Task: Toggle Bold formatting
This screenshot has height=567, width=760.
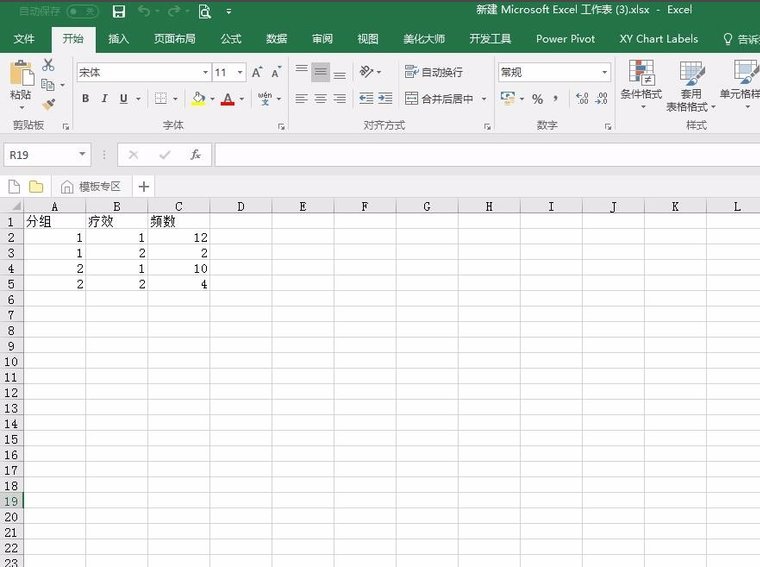Action: point(86,98)
